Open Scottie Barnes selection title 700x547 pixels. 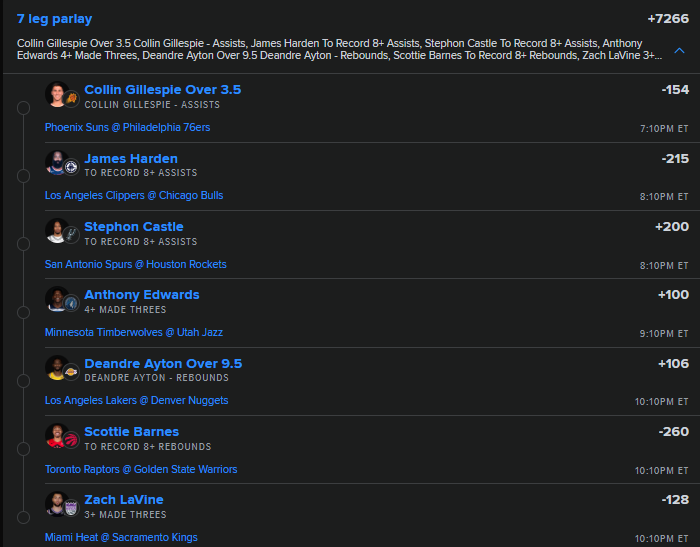coord(132,431)
